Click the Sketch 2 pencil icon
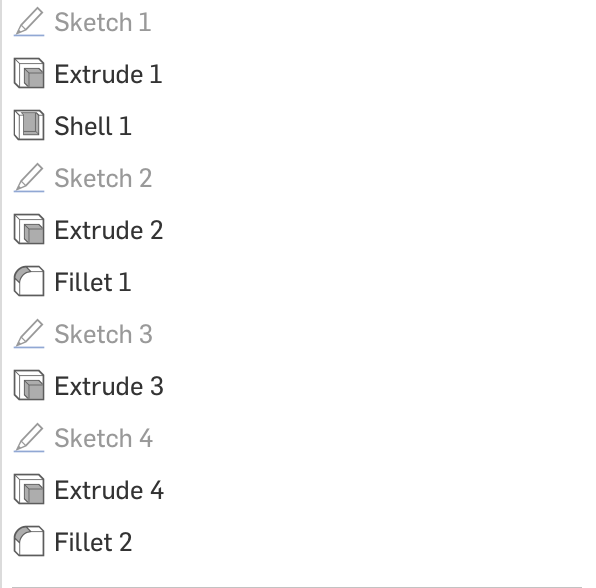 (x=29, y=178)
